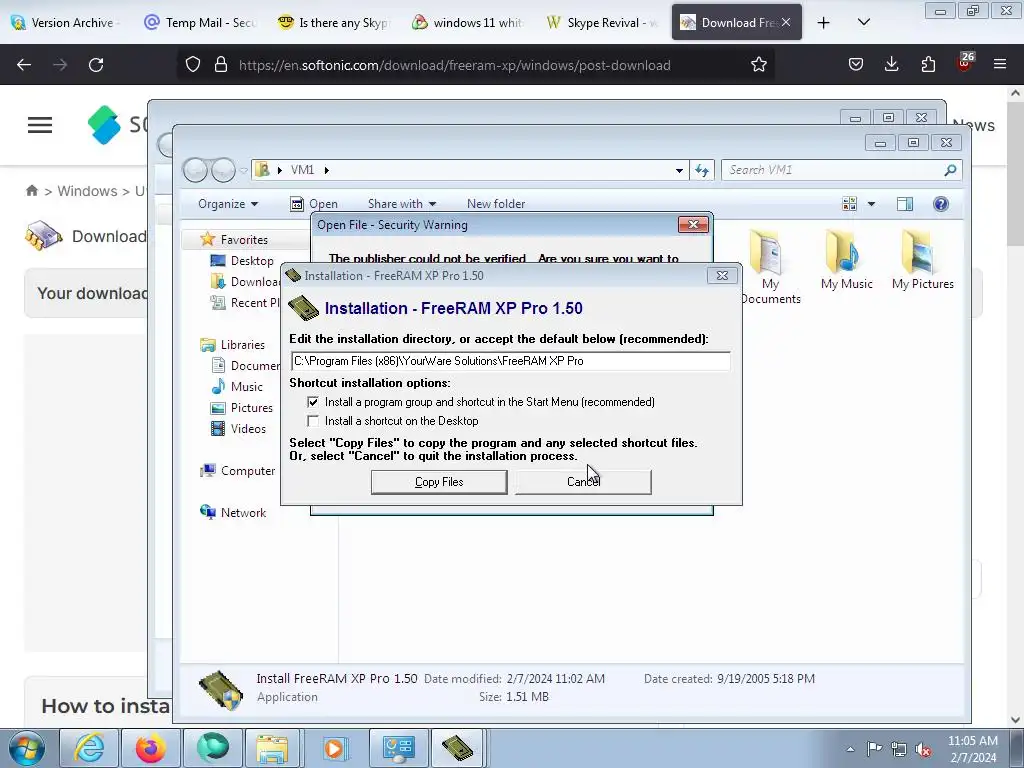The width and height of the screenshot is (1024, 768).
Task: Click the browser page vertical scrollbar
Action: click(1015, 172)
